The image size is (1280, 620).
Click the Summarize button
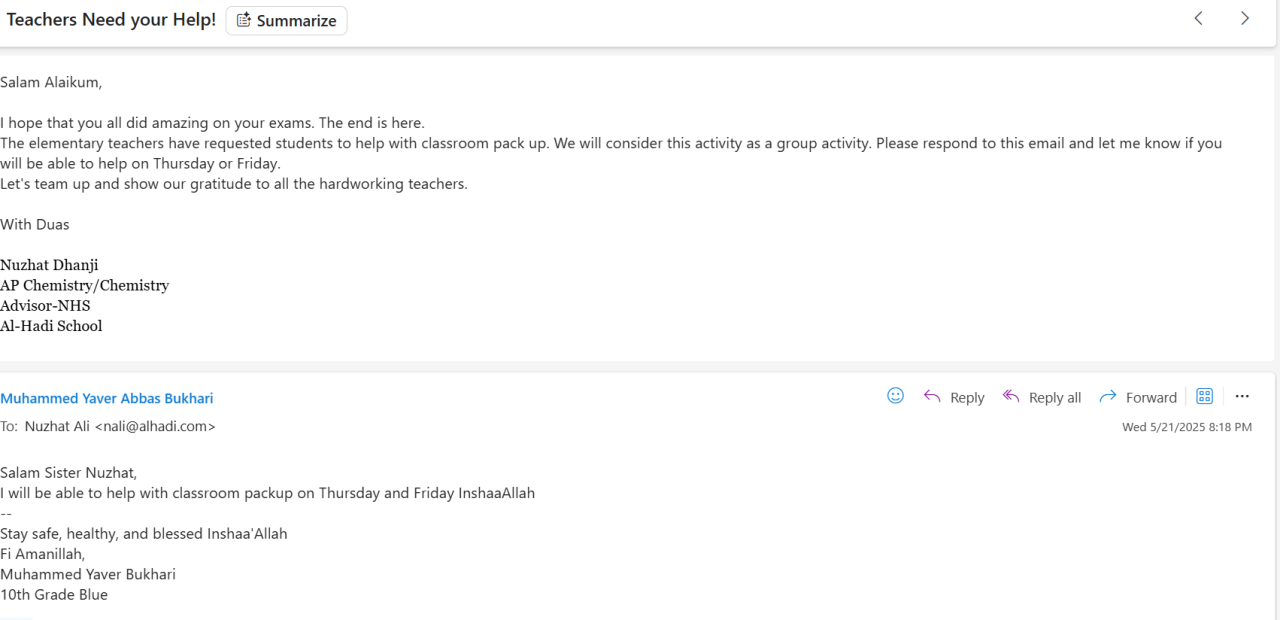click(x=286, y=20)
